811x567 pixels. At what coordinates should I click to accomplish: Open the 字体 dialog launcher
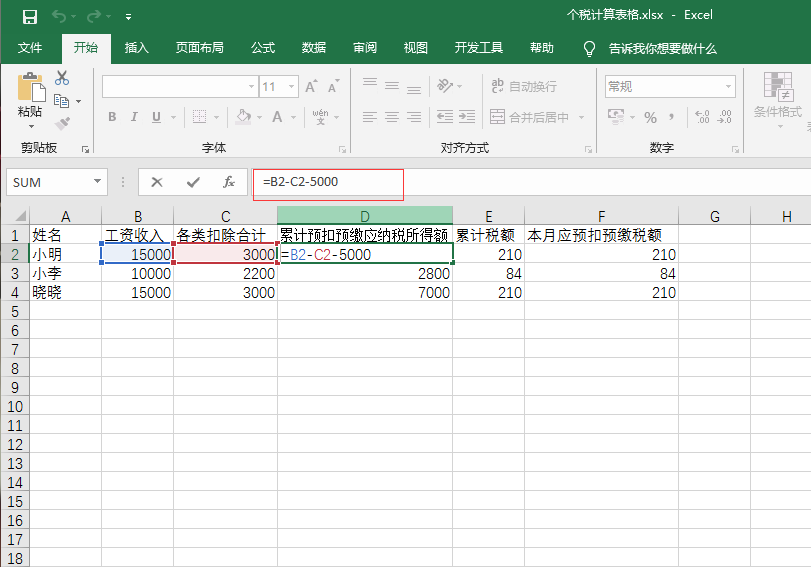coord(342,149)
